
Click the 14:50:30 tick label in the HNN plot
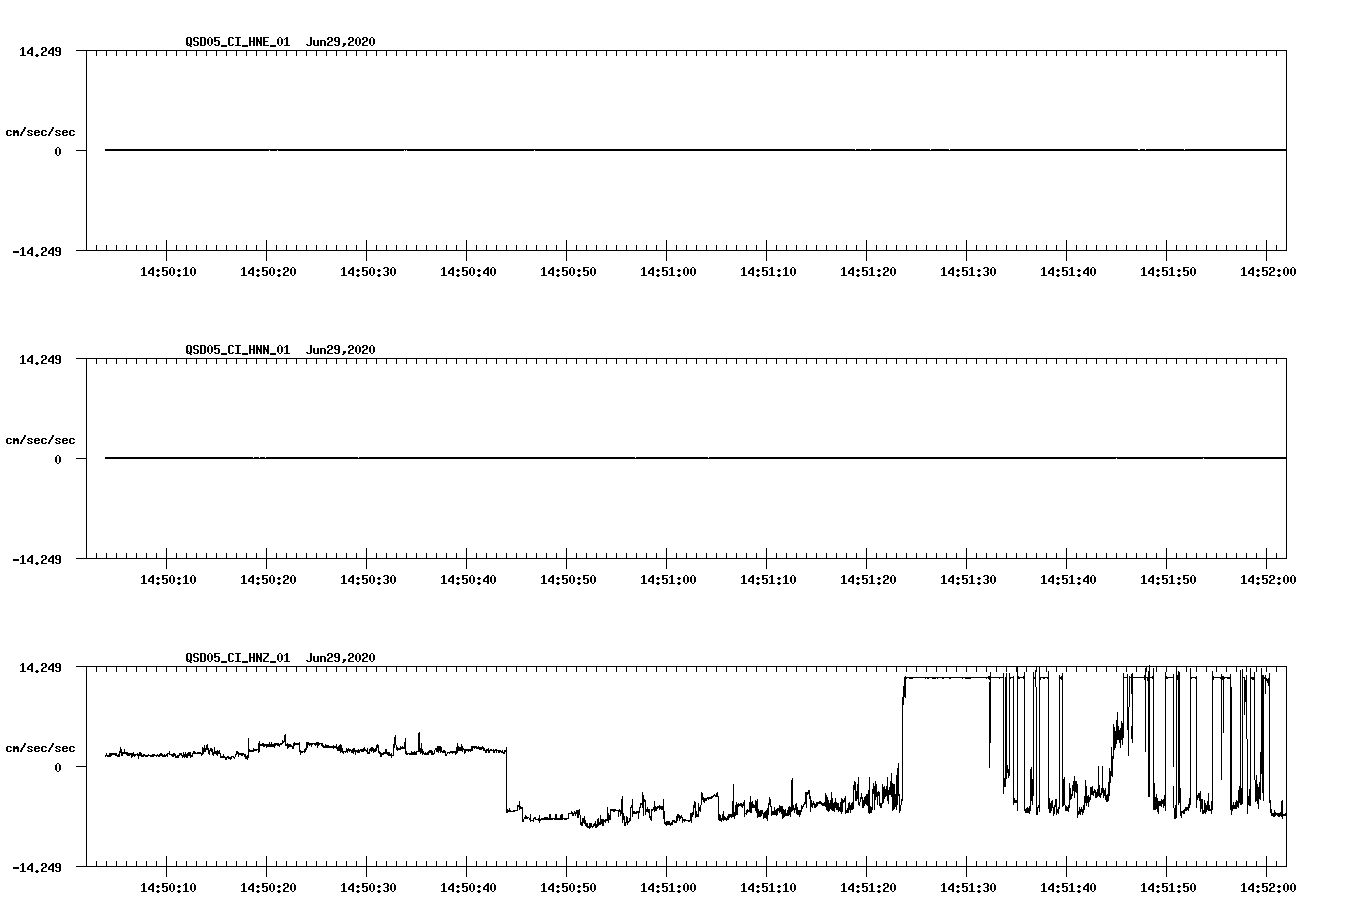tap(368, 580)
